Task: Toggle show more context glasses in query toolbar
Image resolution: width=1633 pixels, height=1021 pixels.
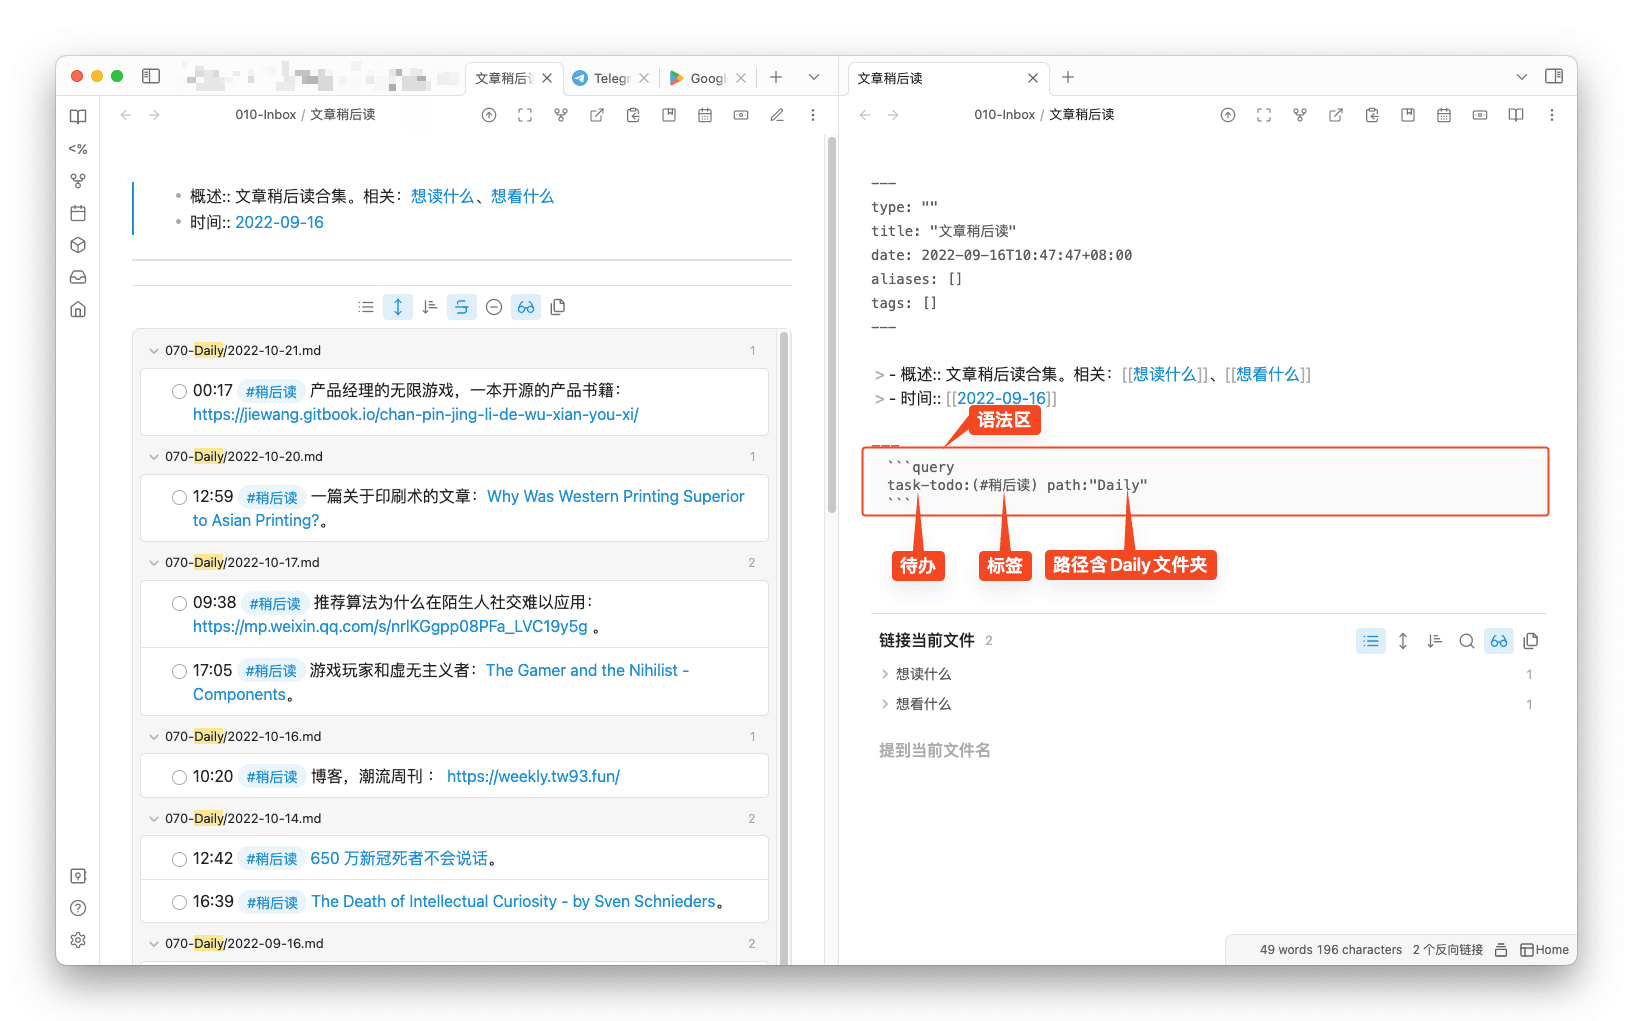Action: coord(526,307)
